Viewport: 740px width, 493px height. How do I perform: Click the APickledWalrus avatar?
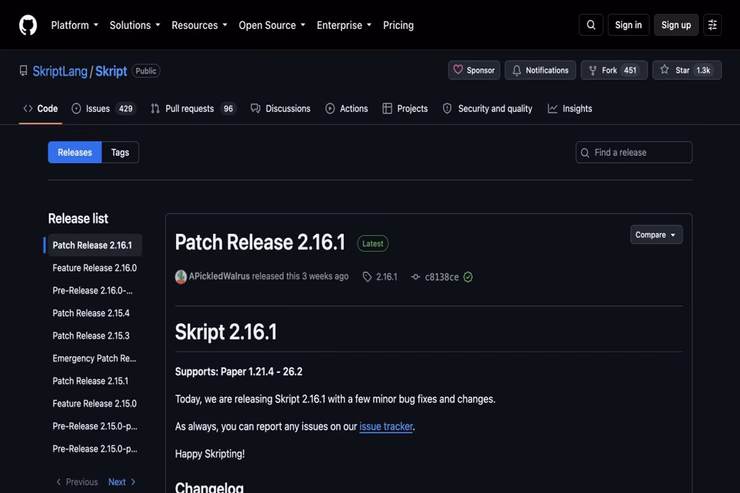click(181, 277)
